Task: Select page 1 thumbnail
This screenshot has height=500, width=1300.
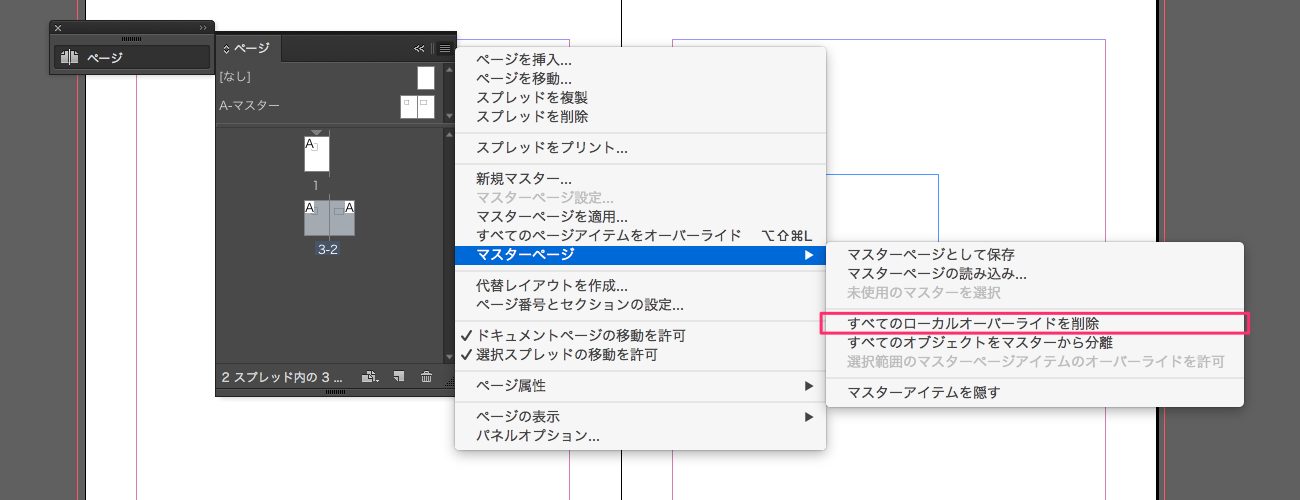Action: point(316,154)
